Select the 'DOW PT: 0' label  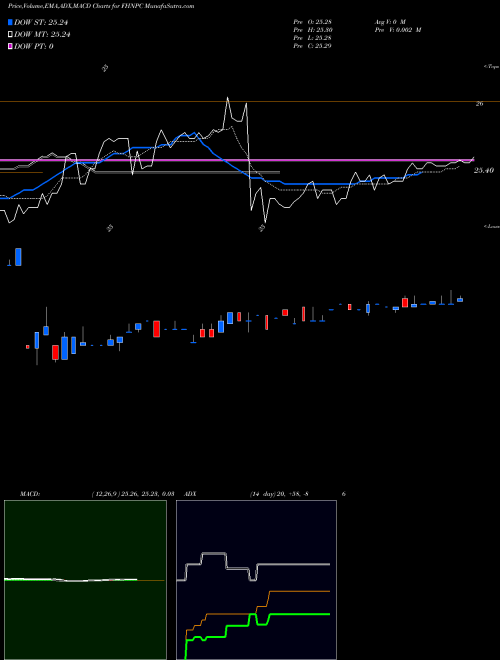[x=34, y=46]
